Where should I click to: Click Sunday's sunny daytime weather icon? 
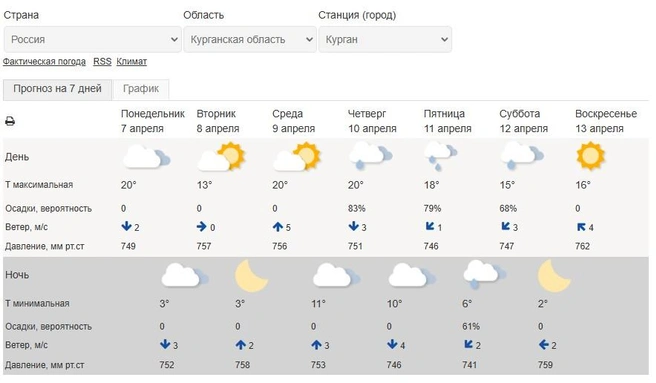tap(590, 156)
